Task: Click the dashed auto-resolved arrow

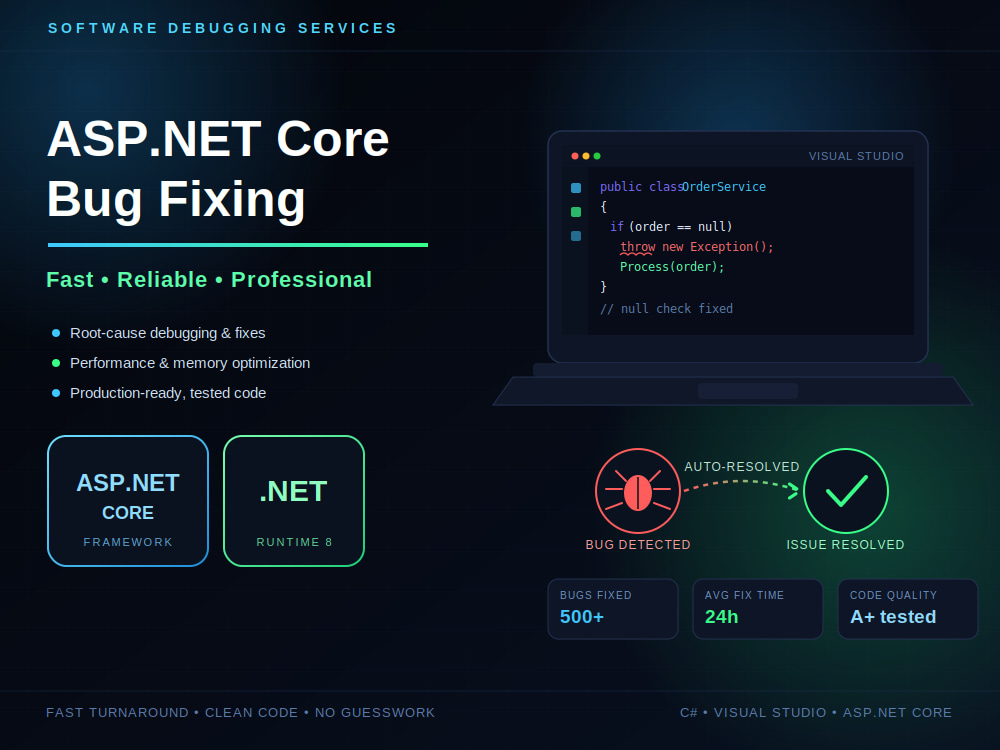Action: [x=741, y=488]
